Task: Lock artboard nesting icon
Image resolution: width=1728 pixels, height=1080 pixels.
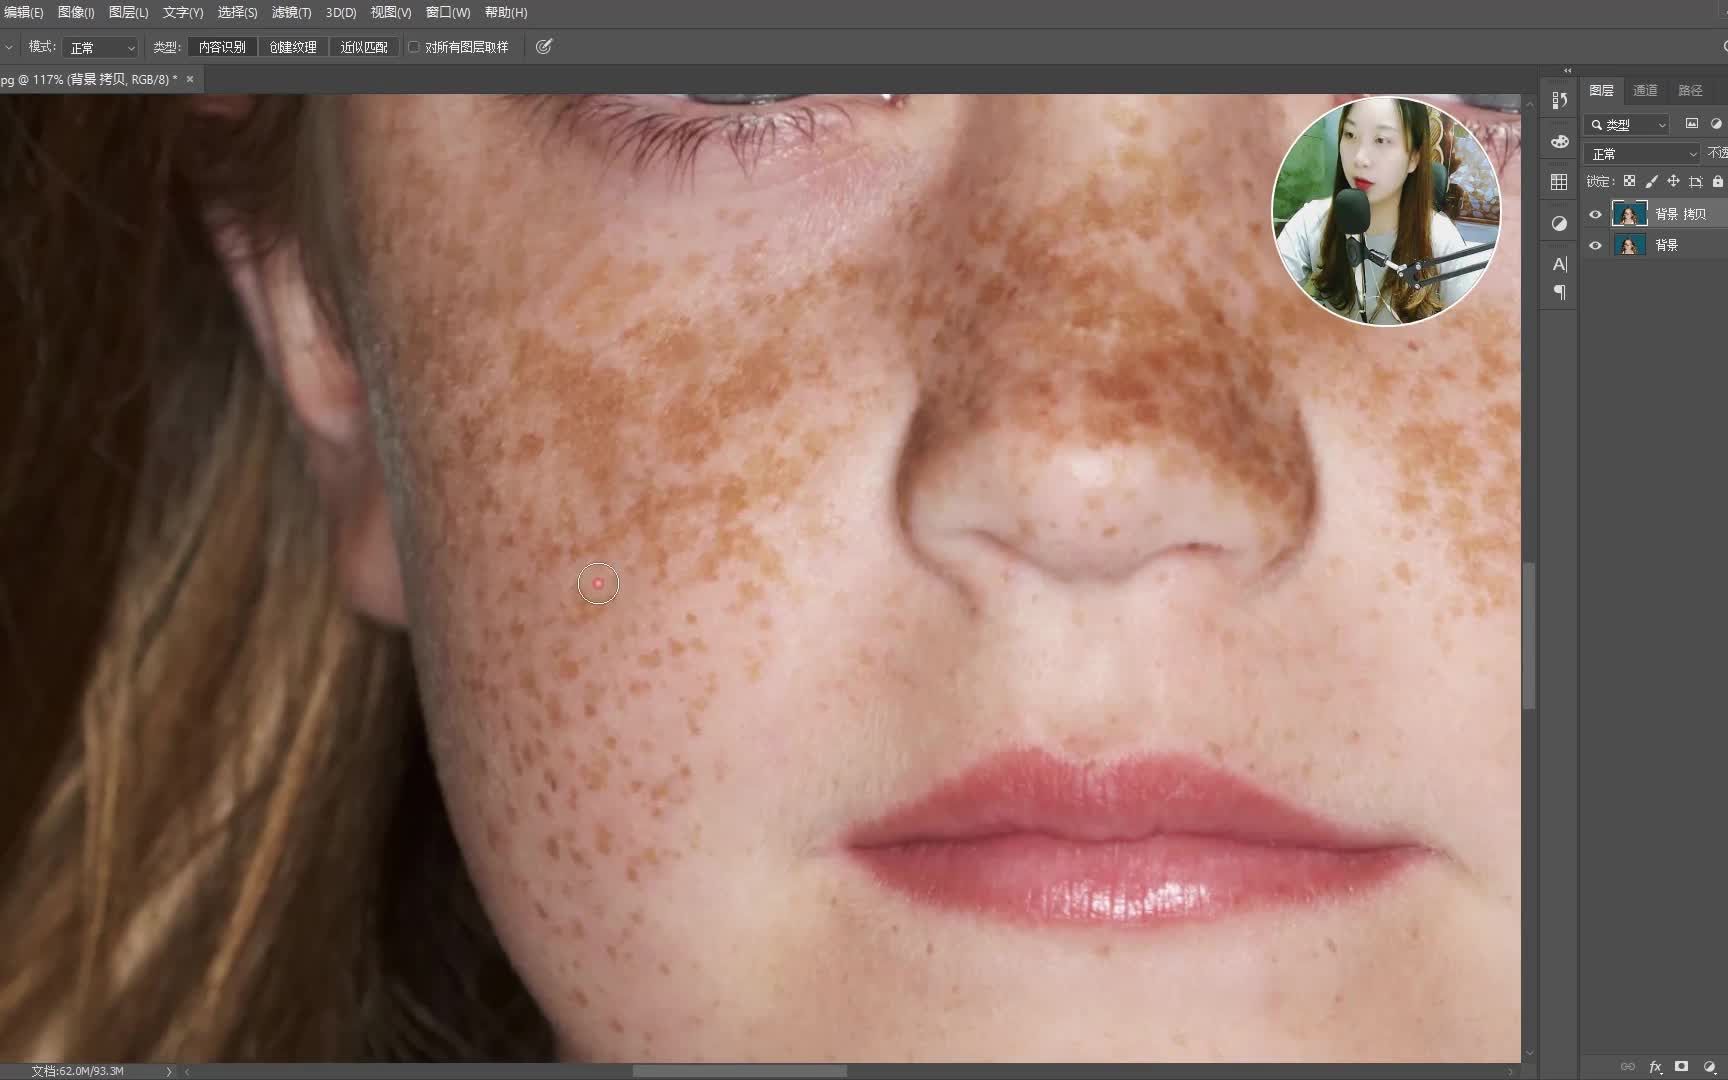Action: click(x=1695, y=181)
